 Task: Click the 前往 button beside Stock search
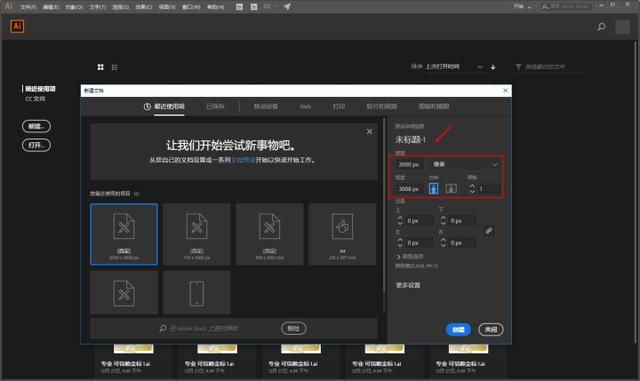pyautogui.click(x=293, y=328)
